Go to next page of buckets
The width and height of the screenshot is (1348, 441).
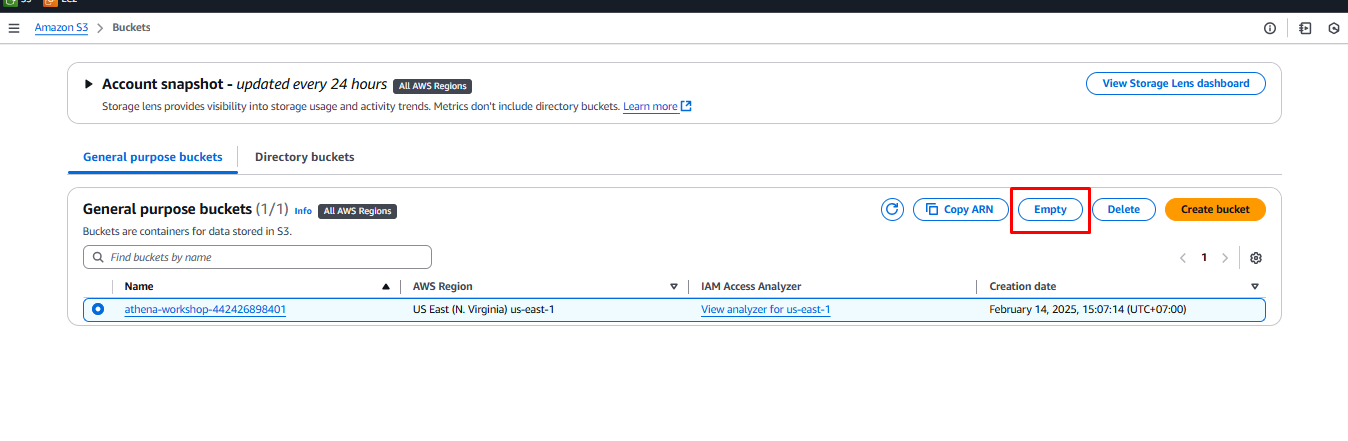tap(1225, 258)
